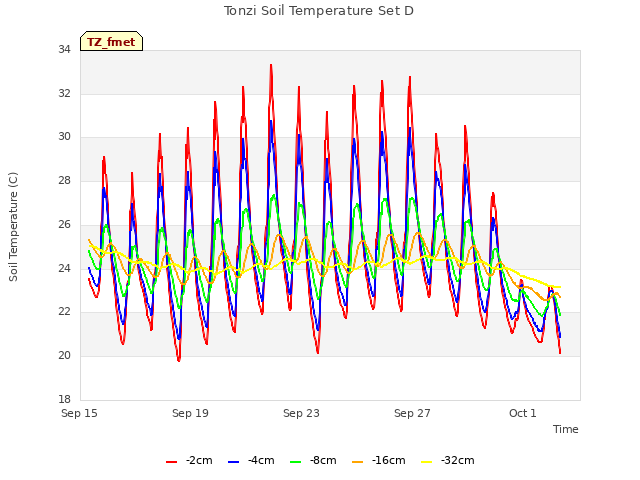Screen dimensions: 640x480
Task: Click the red -2cm legend swatch
Action: 171,462
